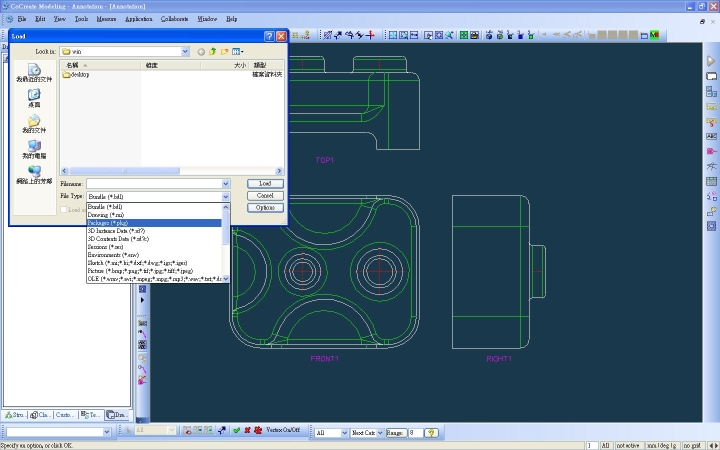Click the red X cancel icon on bottom toolbar

point(247,430)
